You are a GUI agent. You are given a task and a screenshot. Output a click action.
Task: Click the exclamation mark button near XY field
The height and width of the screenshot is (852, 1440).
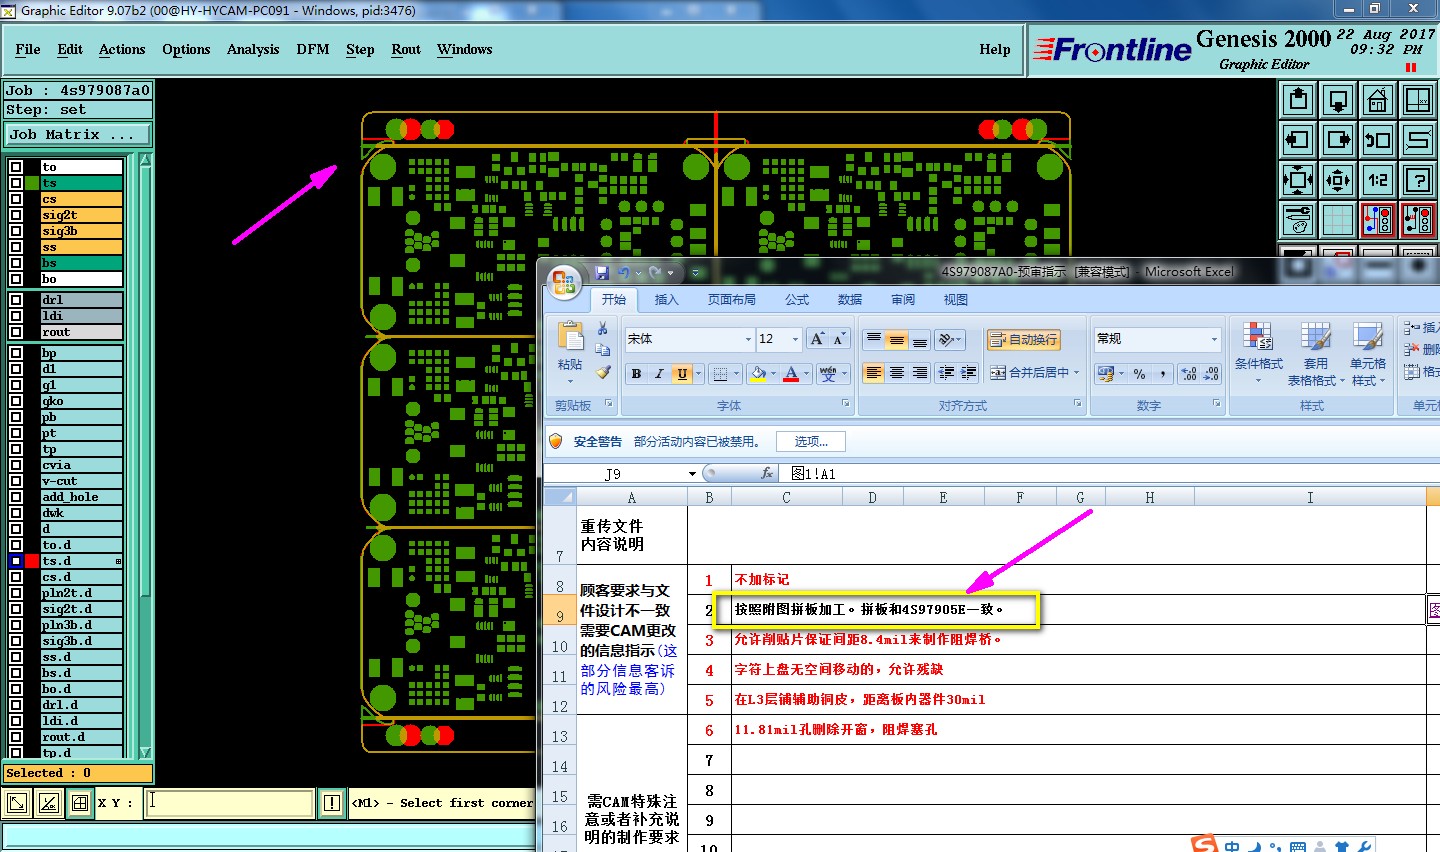pyautogui.click(x=332, y=803)
